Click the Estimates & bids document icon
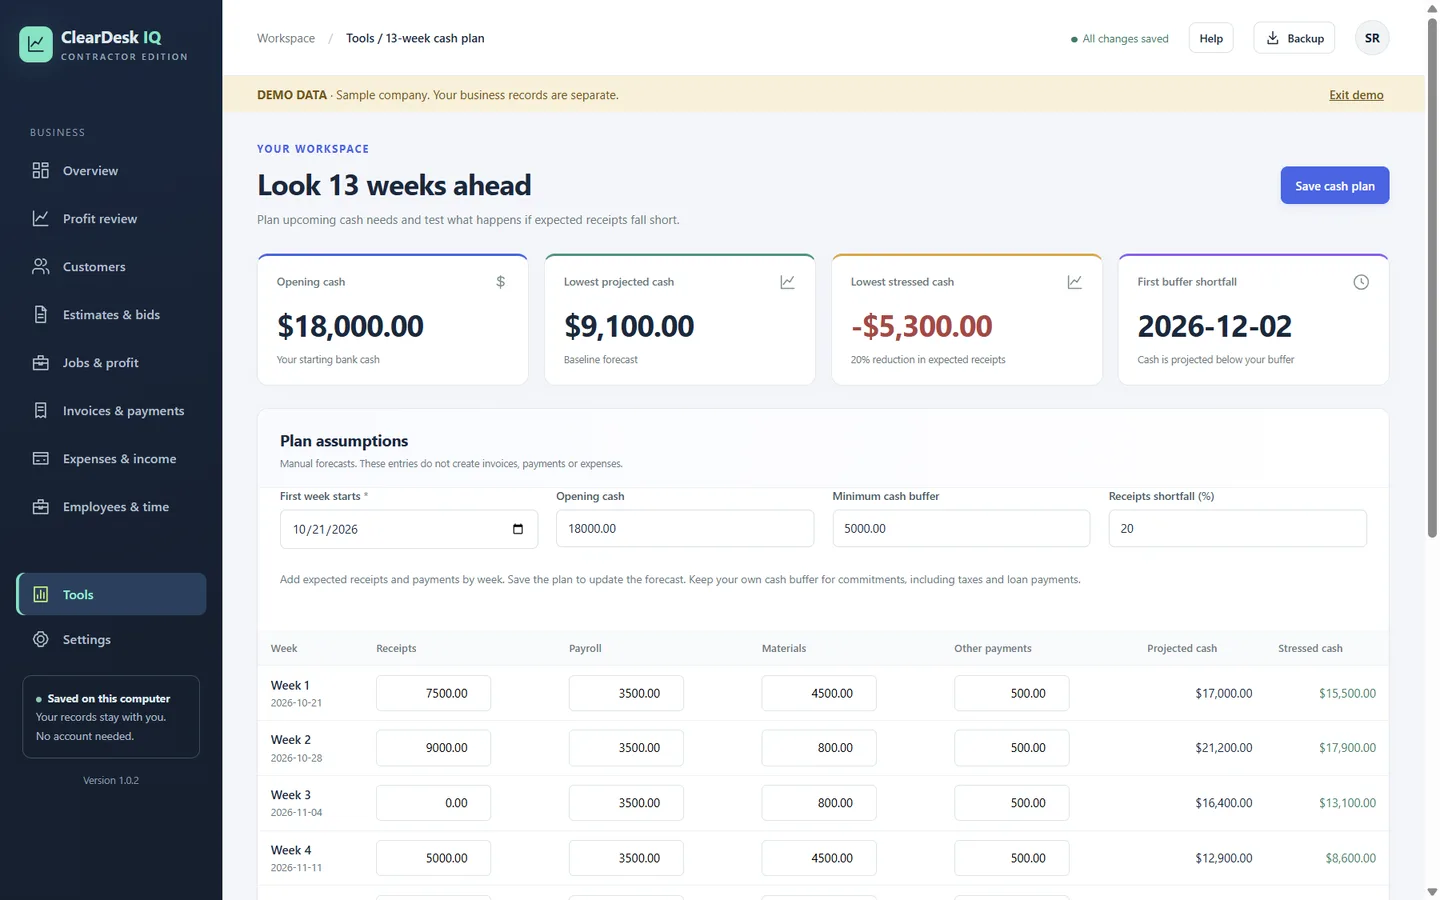The image size is (1440, 900). [x=41, y=315]
